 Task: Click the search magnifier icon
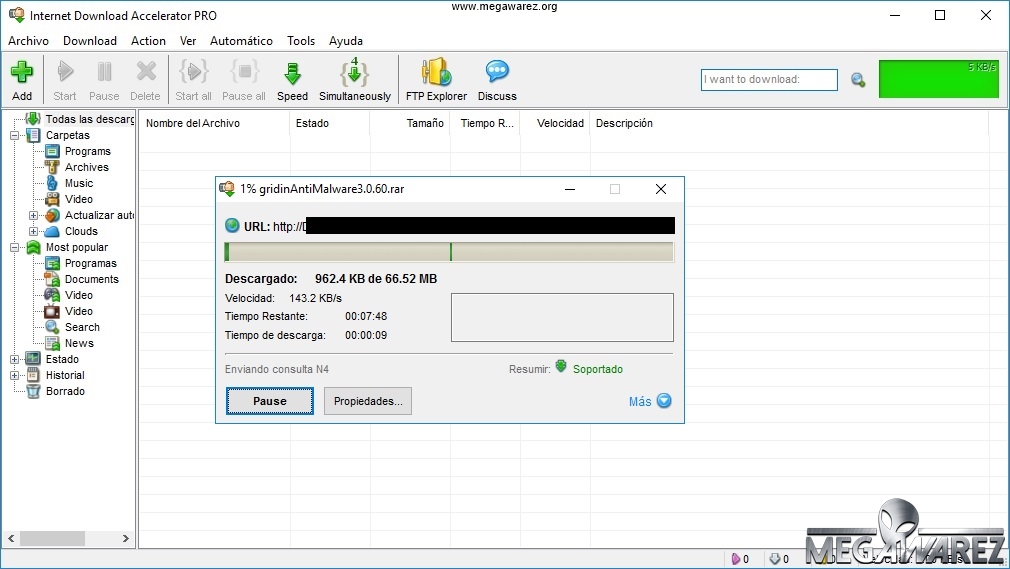click(858, 80)
